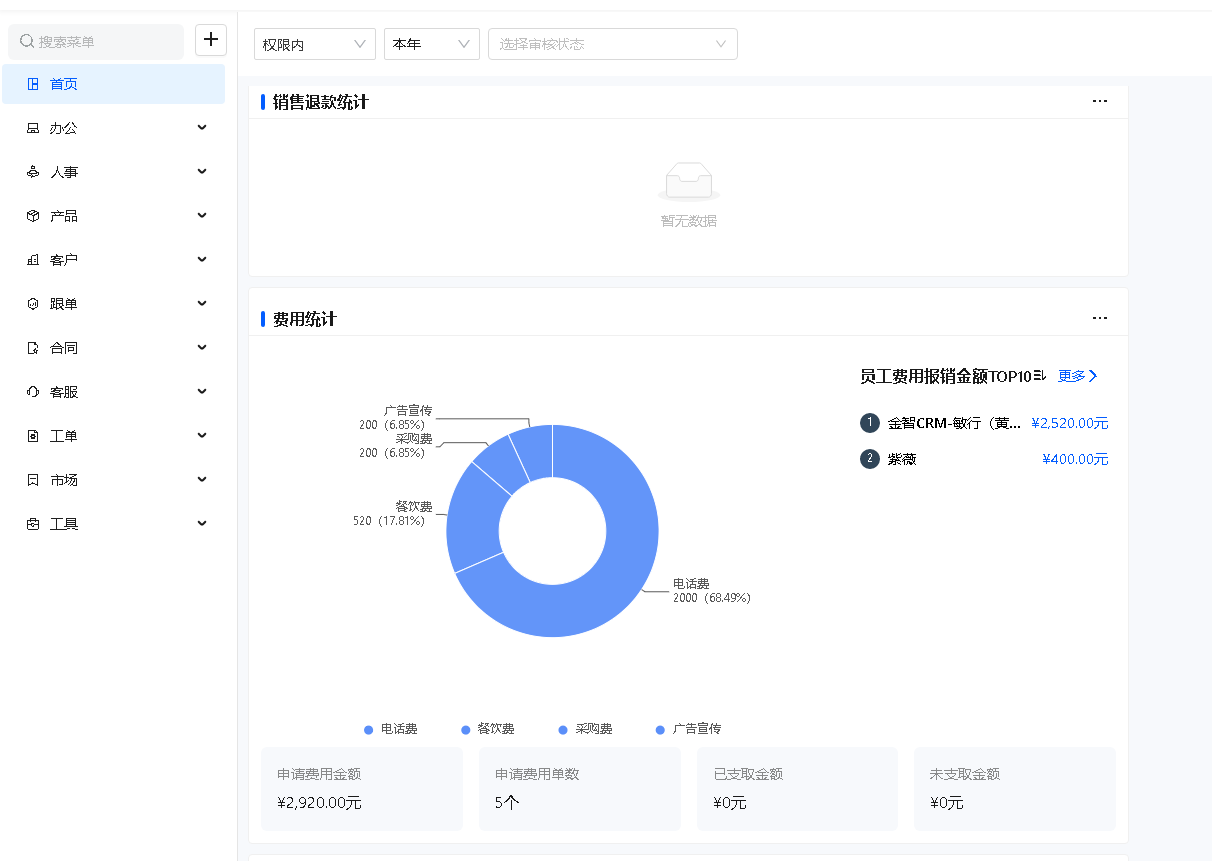
Task: Expand 客户 menu chevron
Action: pos(202,260)
